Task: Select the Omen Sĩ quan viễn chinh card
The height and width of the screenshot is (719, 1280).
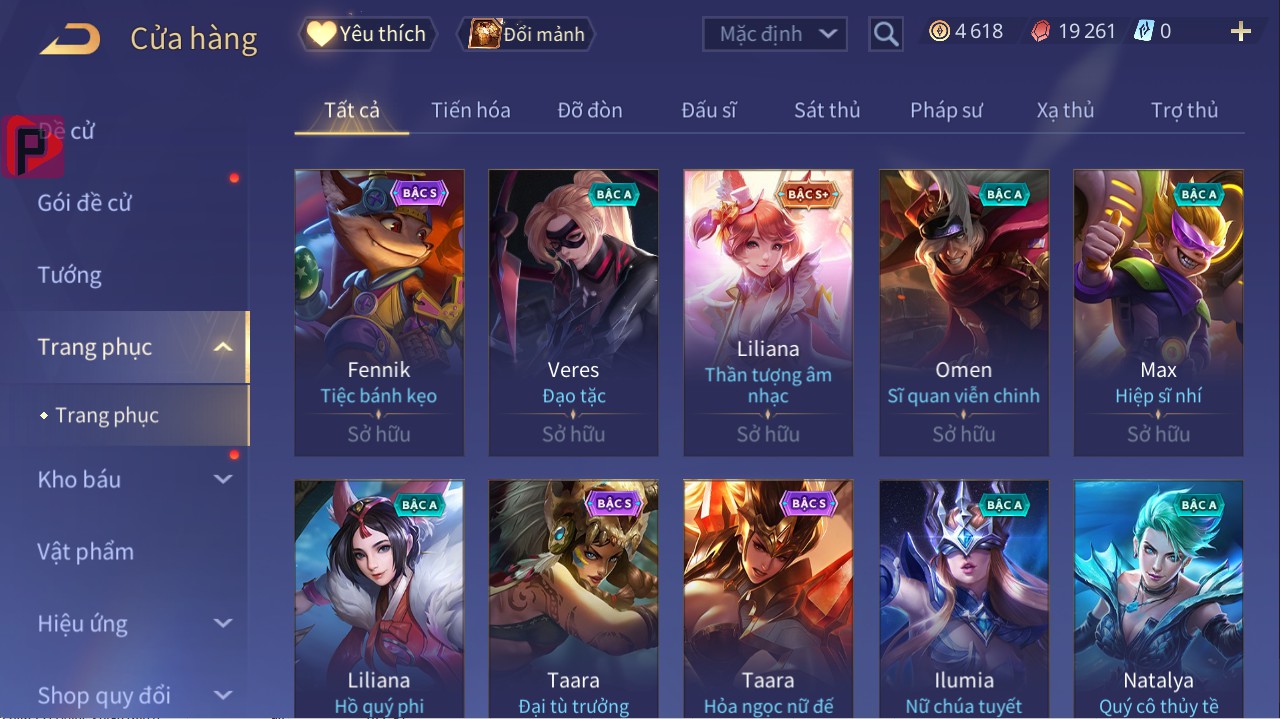Action: [x=964, y=313]
